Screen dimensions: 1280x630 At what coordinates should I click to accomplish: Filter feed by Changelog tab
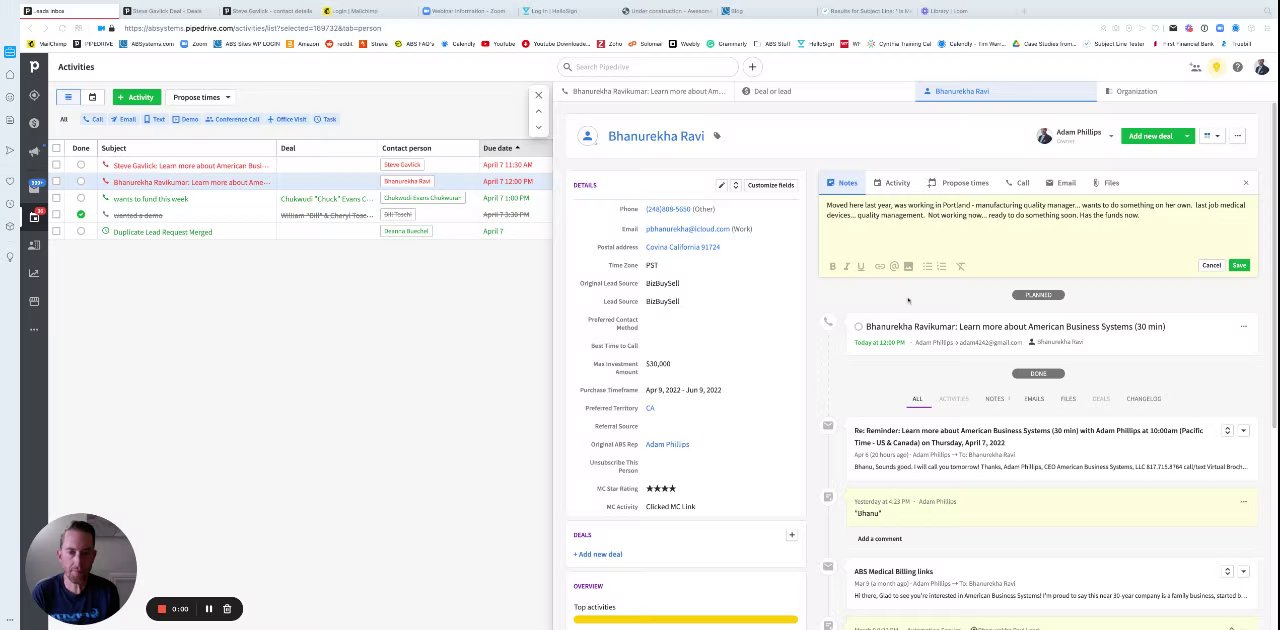point(1143,399)
